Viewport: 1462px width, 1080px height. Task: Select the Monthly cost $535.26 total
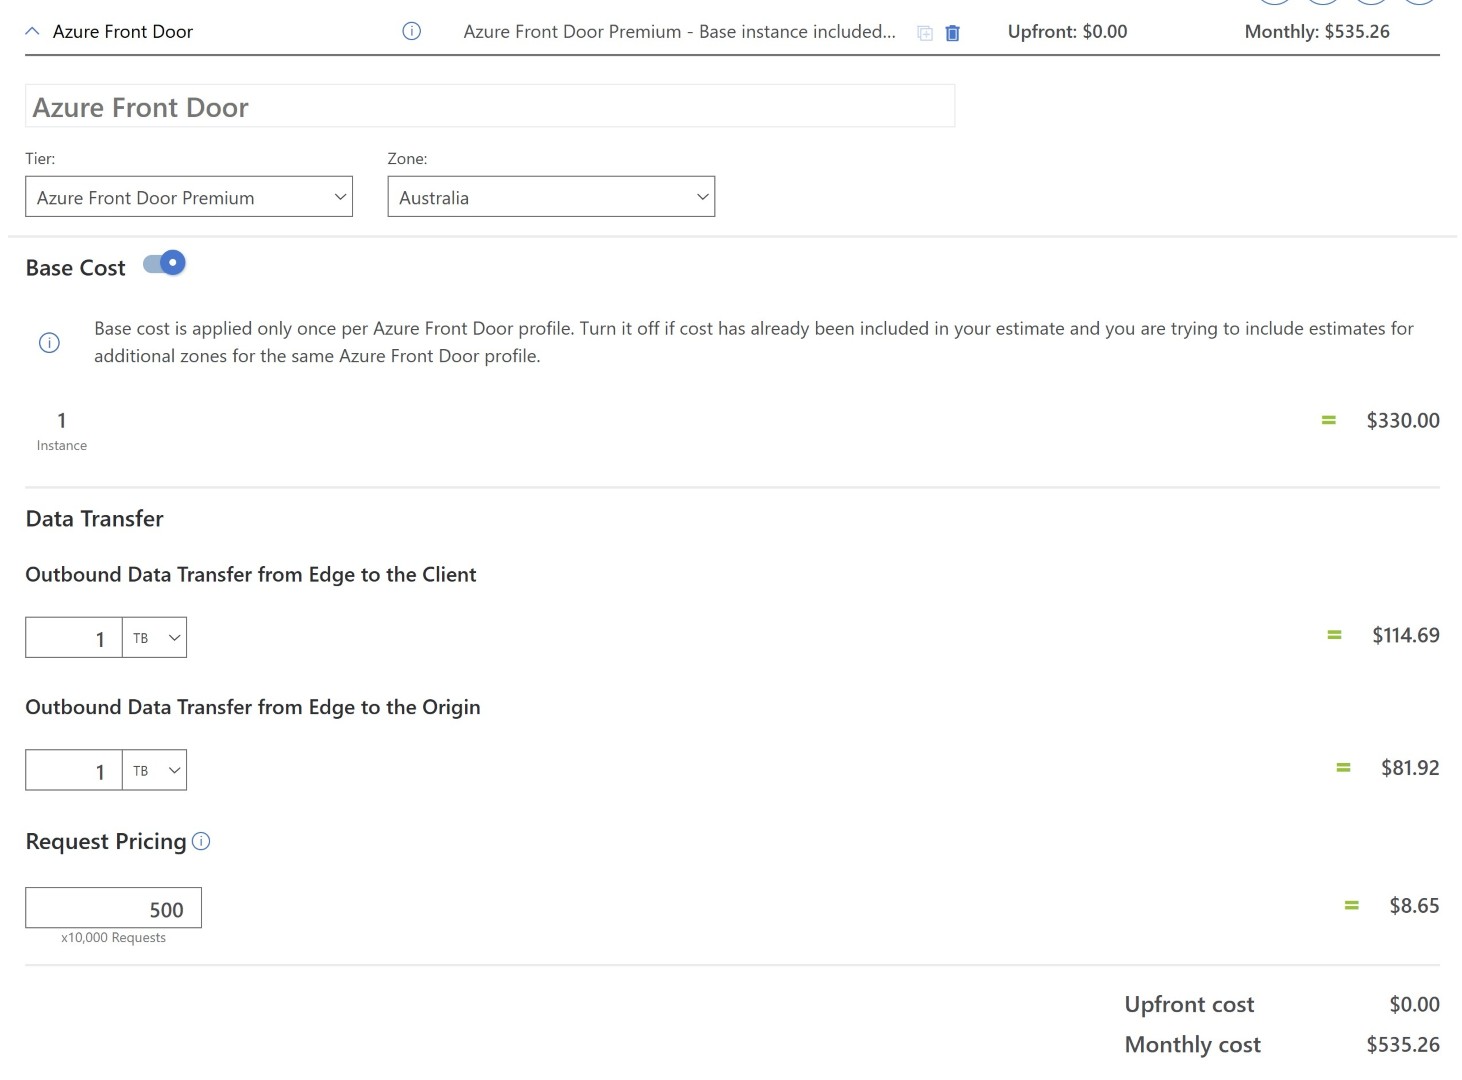coord(1403,1045)
